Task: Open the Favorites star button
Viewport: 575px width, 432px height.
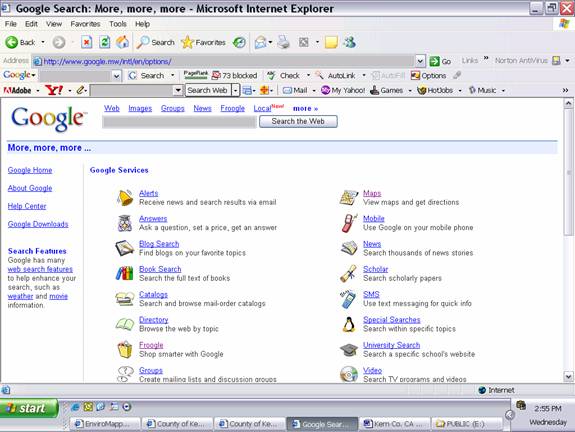Action: (x=203, y=43)
